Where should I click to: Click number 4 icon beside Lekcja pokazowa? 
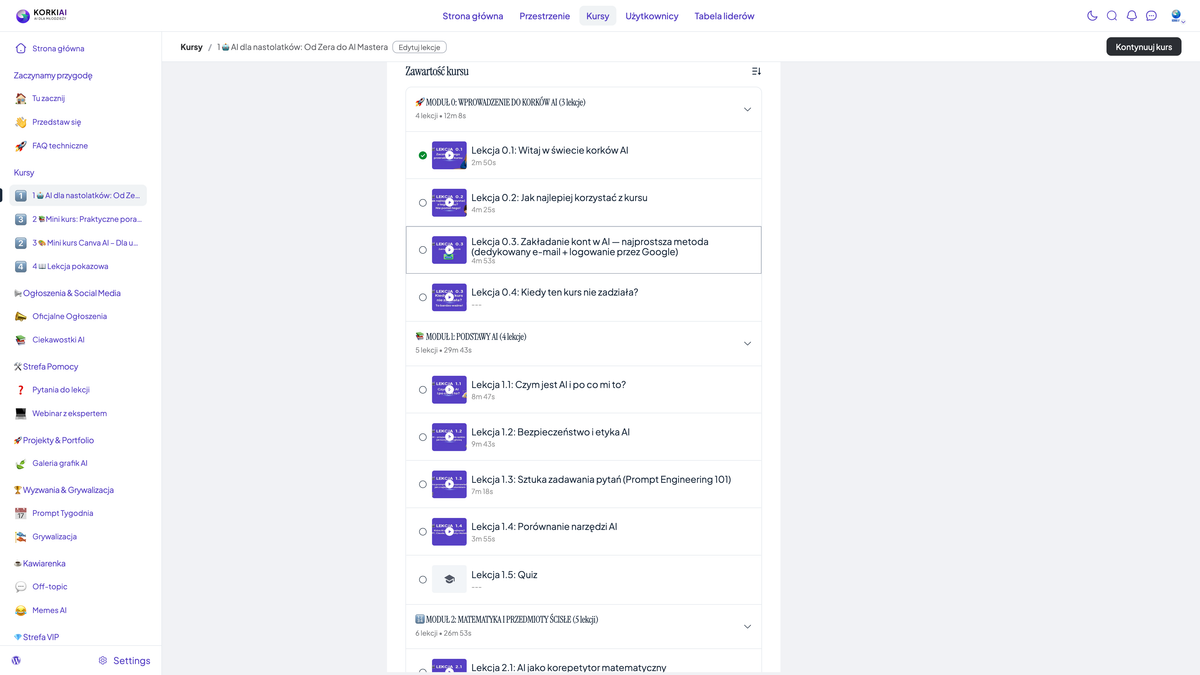(x=21, y=266)
